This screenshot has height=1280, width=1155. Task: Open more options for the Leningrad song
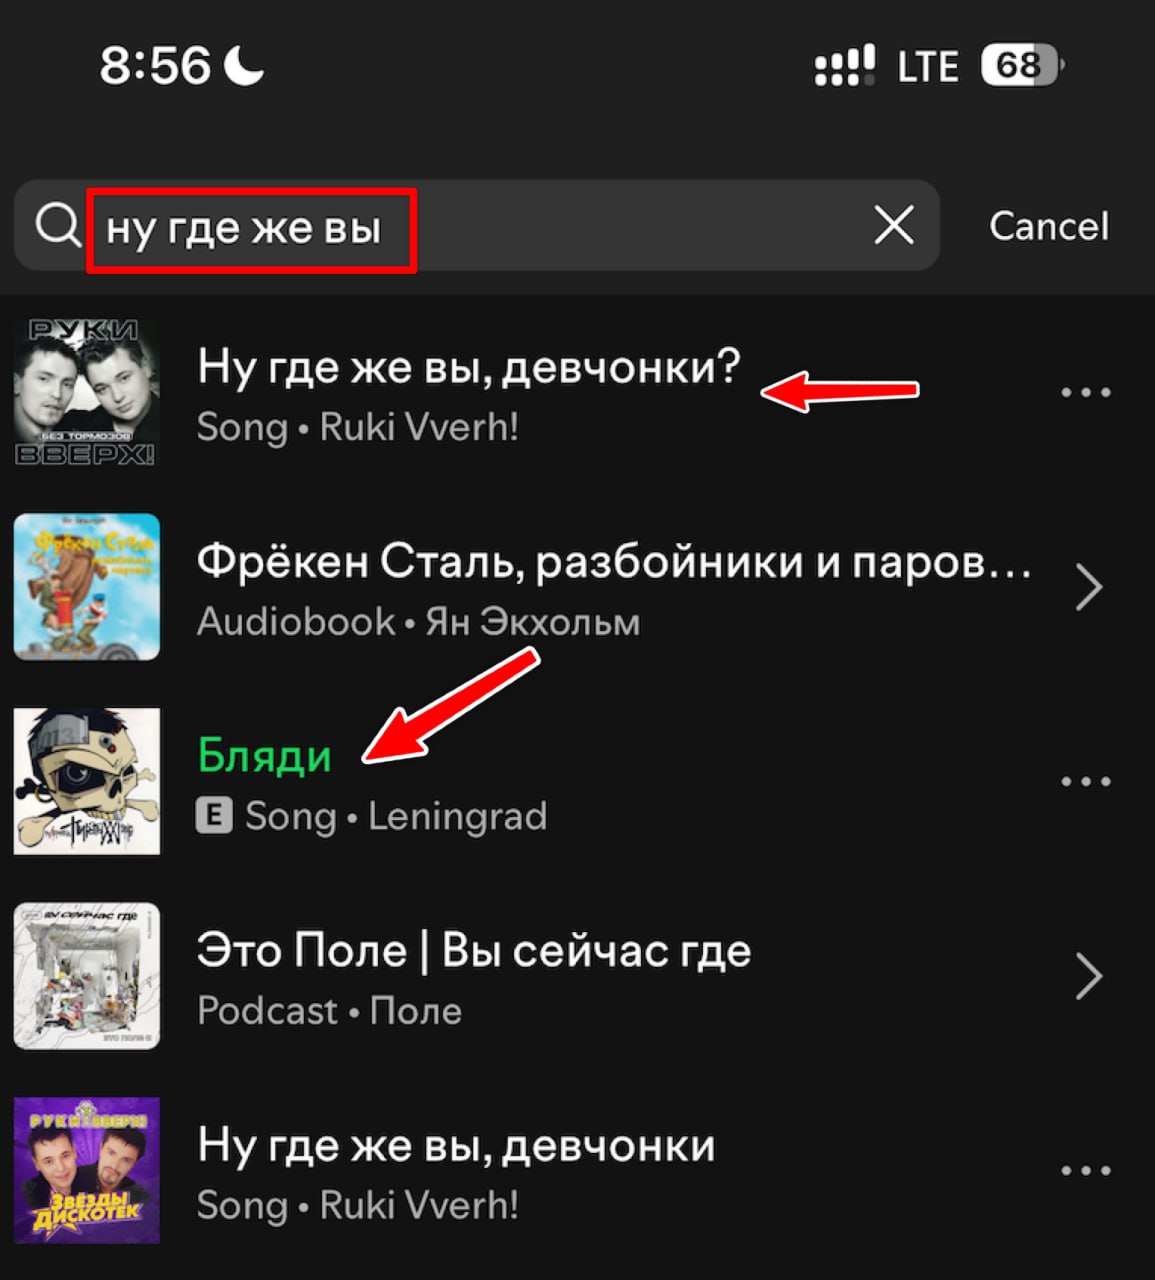pos(1086,781)
